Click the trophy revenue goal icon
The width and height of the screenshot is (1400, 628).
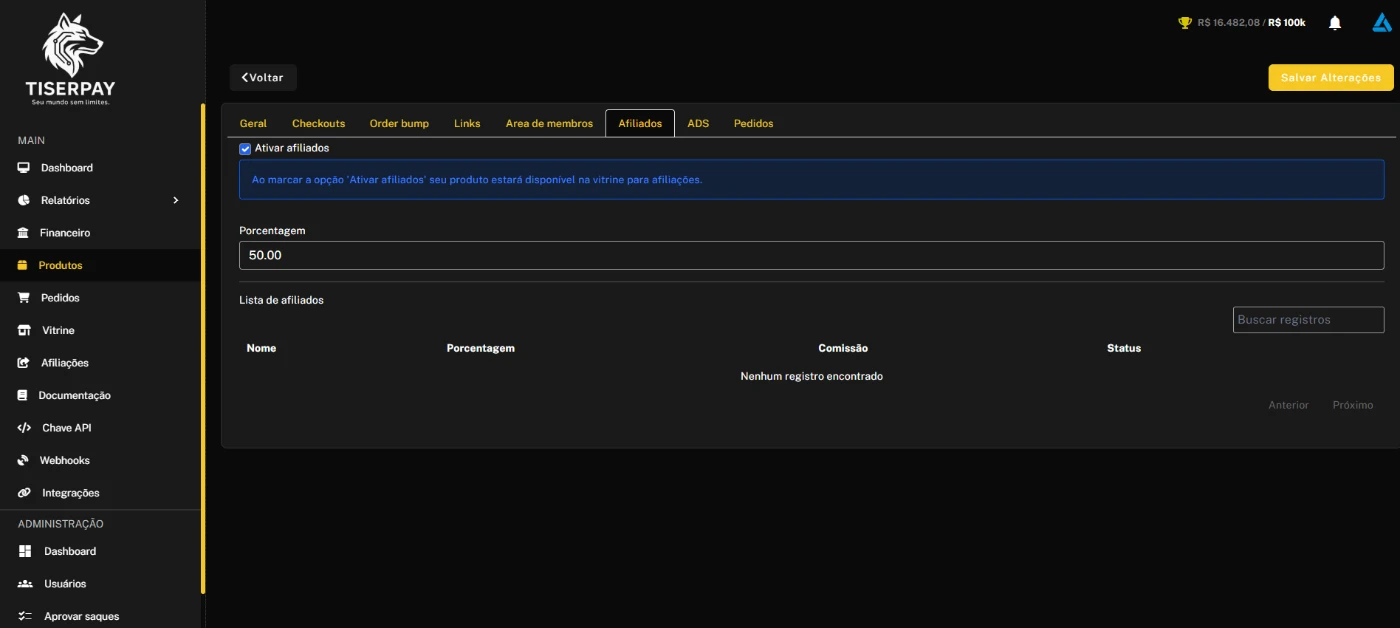click(x=1185, y=23)
